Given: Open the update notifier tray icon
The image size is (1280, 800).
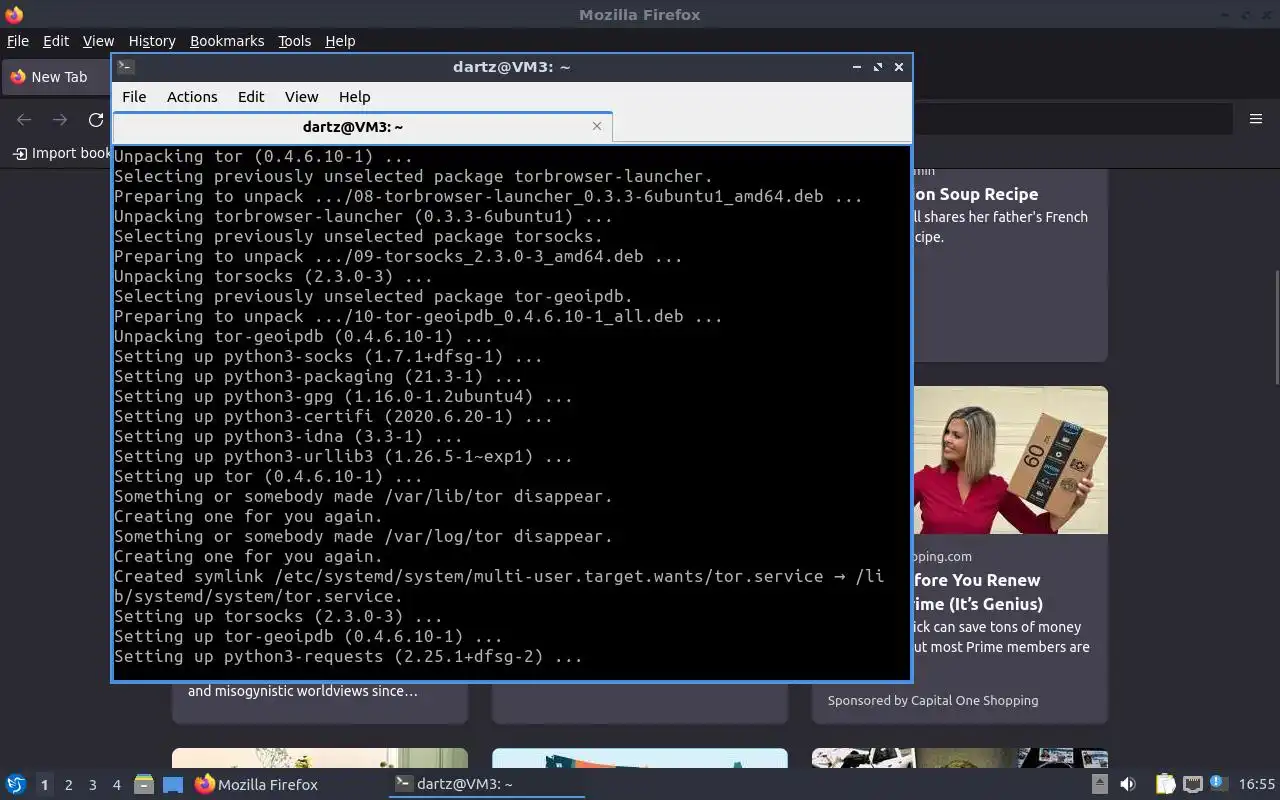Looking at the screenshot, I should pyautogui.click(x=1218, y=783).
